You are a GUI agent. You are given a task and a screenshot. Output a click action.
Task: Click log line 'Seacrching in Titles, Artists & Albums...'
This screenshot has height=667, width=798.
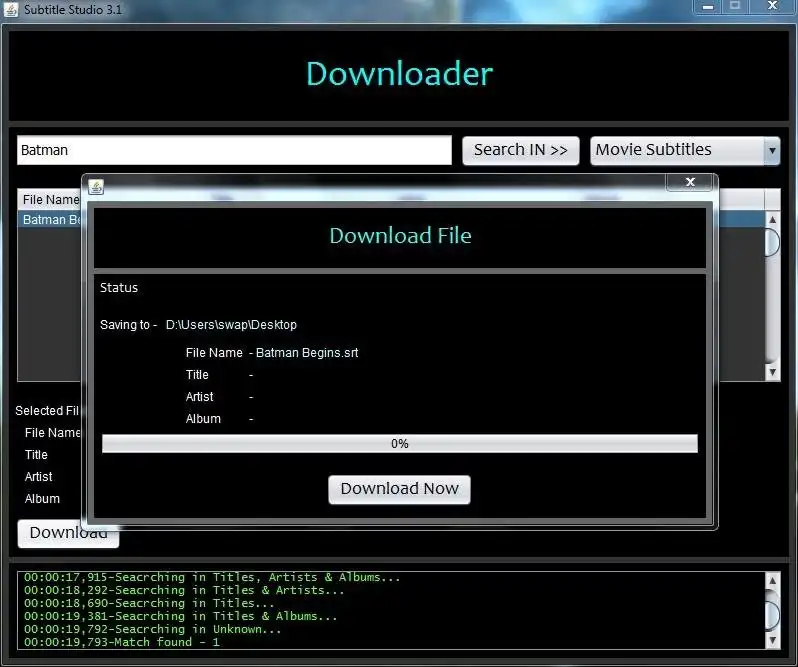(212, 577)
